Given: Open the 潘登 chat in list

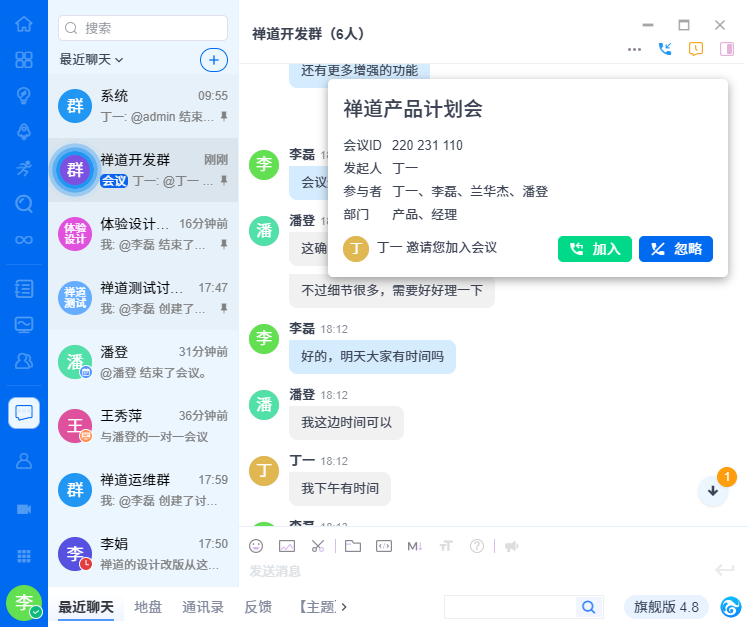Looking at the screenshot, I should [143, 362].
